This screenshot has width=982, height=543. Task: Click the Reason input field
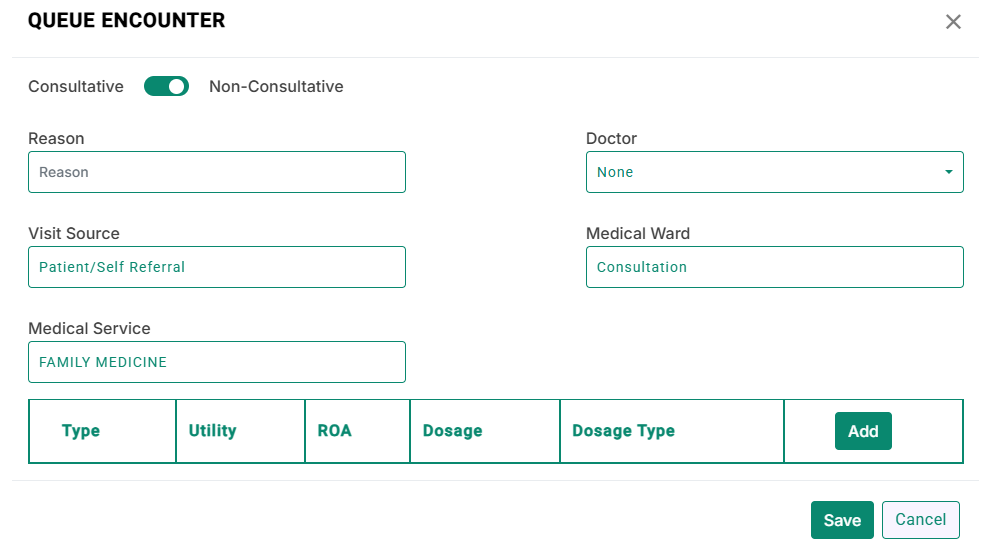(217, 172)
